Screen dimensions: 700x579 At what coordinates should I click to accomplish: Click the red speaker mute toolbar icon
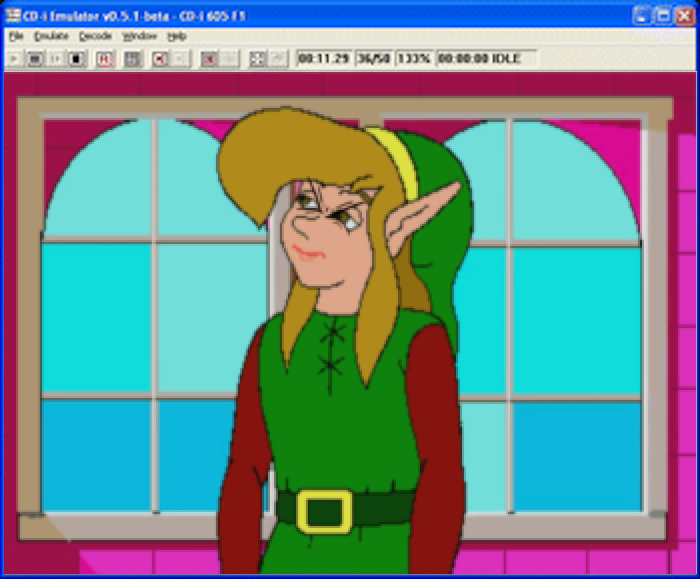point(160,59)
